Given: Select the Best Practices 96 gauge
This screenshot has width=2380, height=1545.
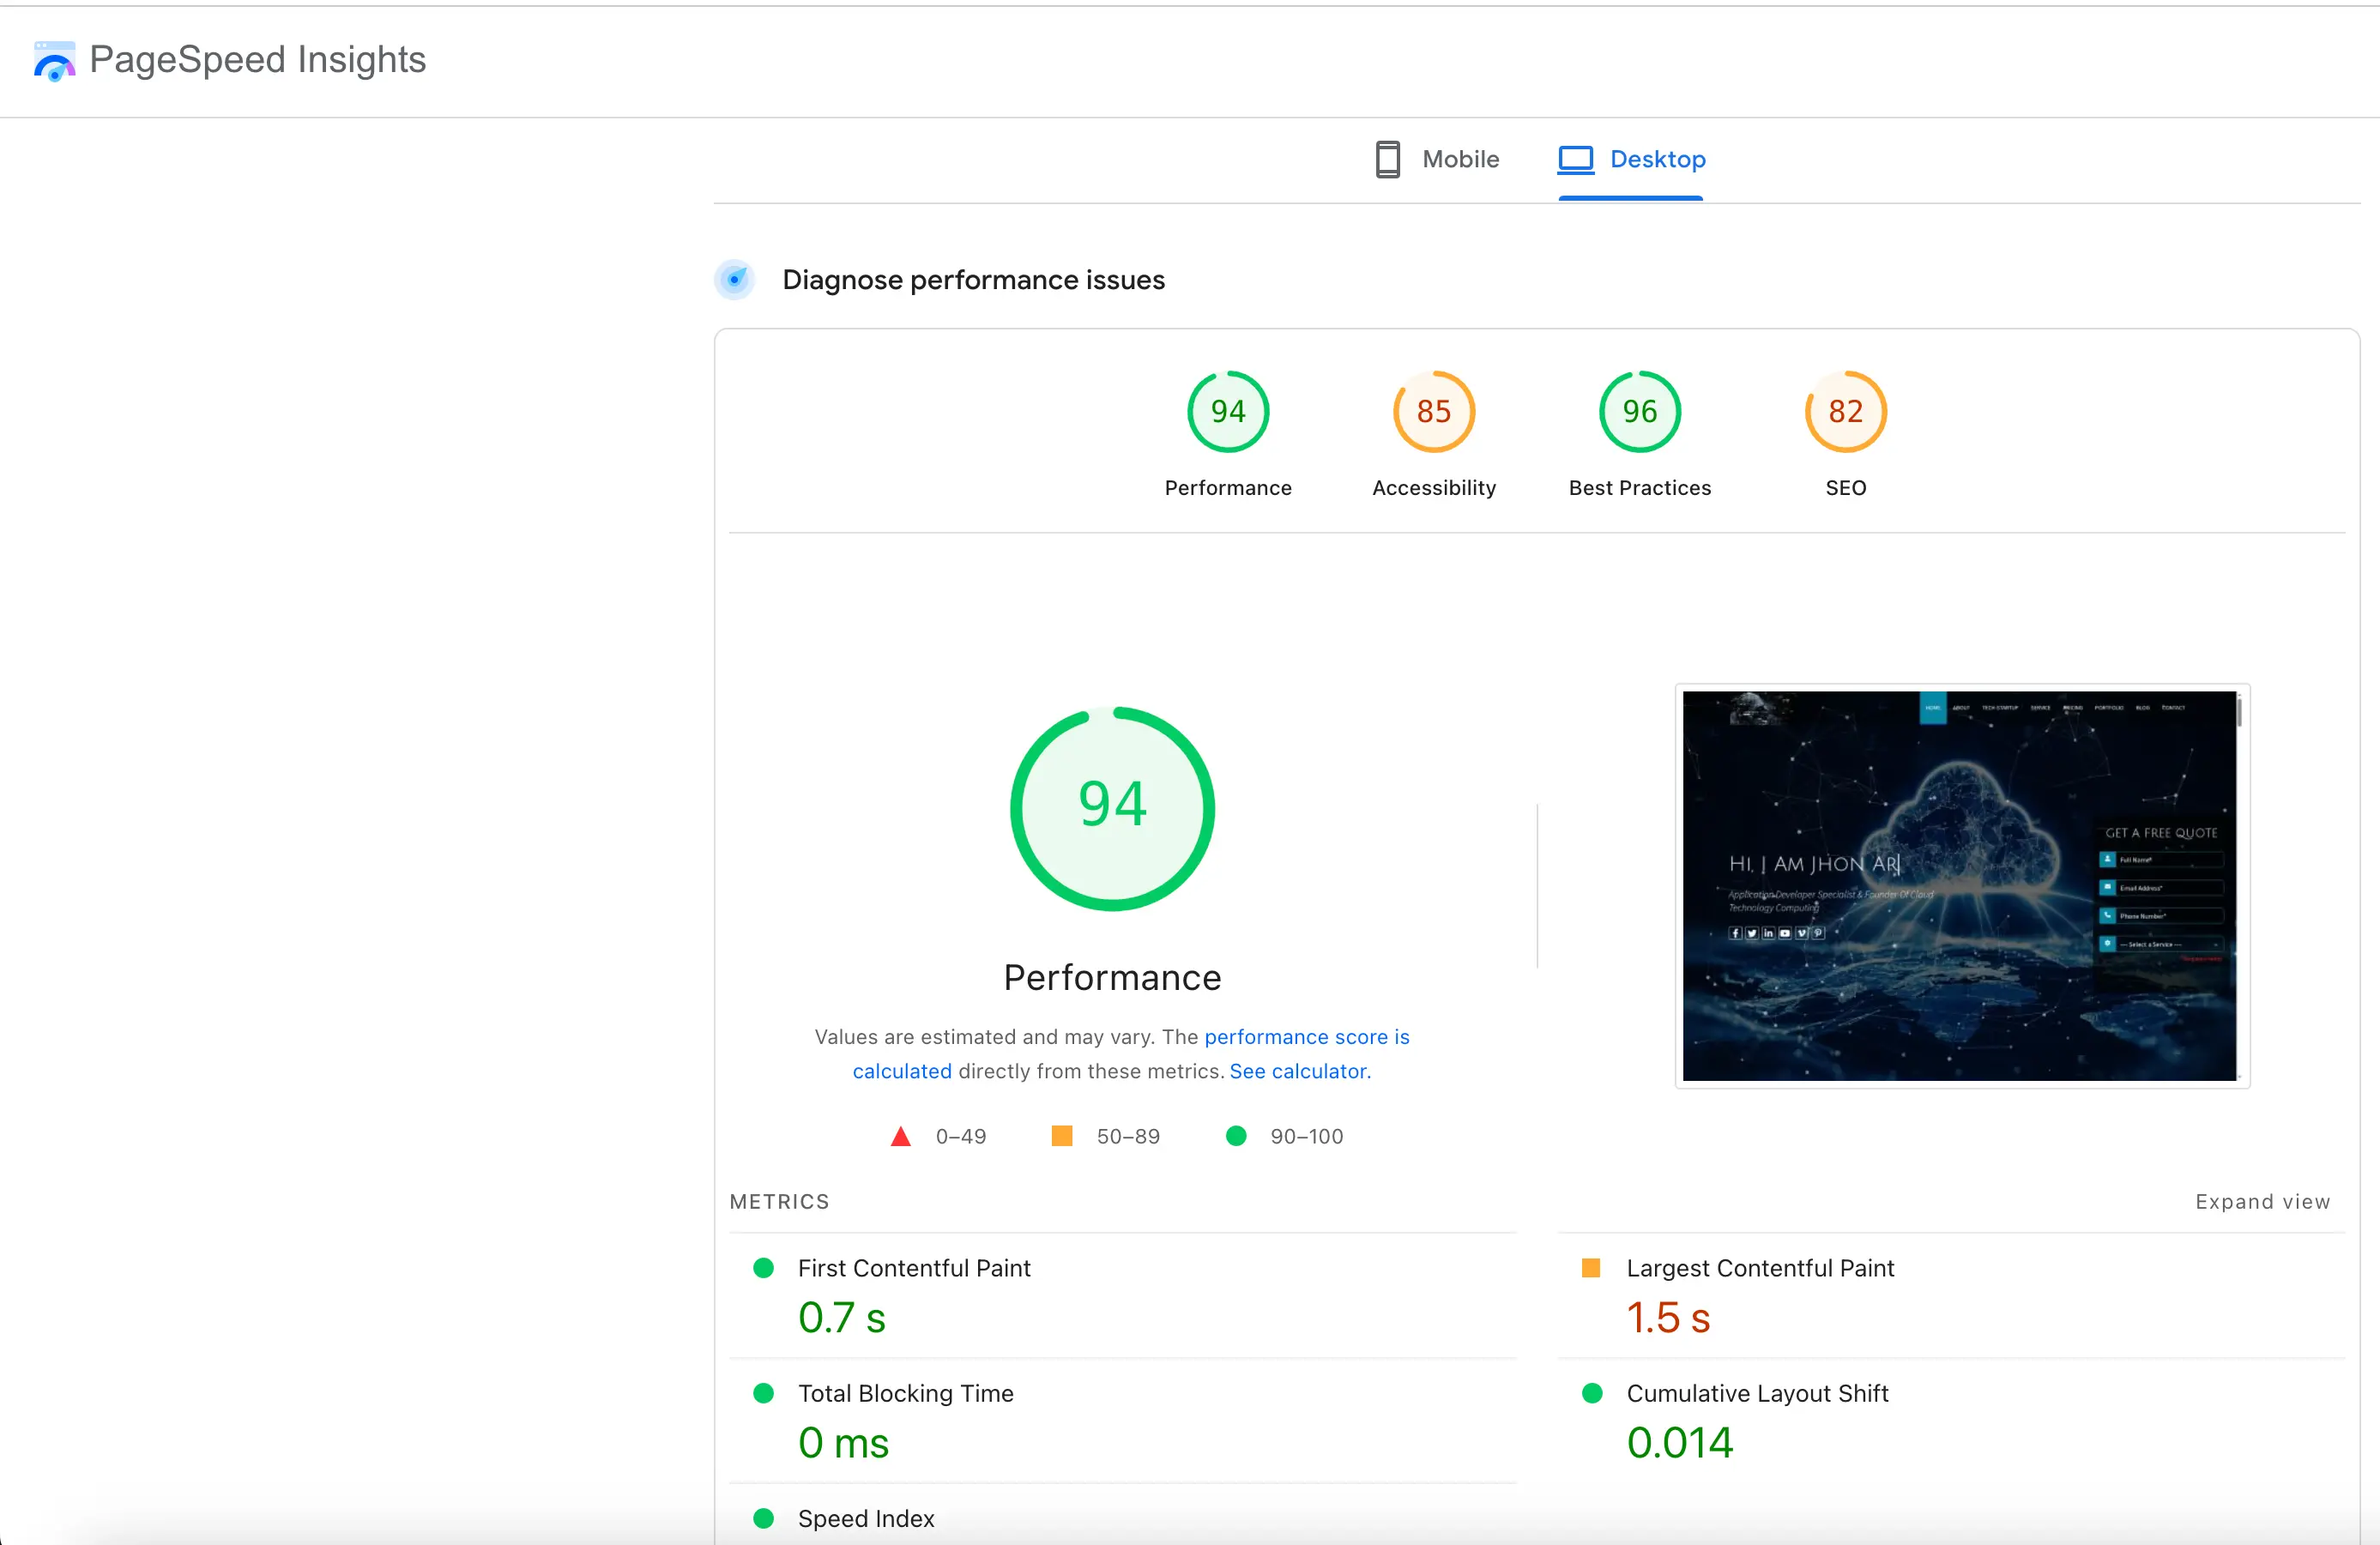Looking at the screenshot, I should click(1639, 411).
